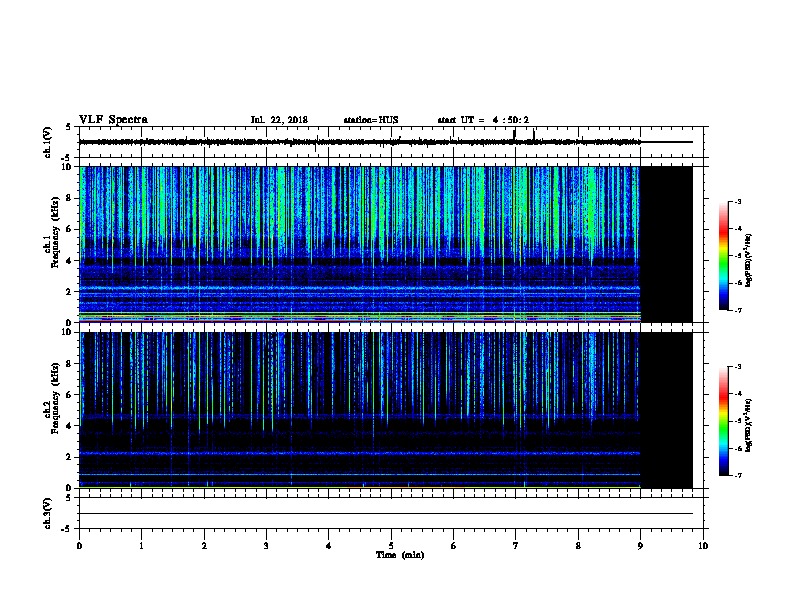Click the log(PSD) title beside ch.2 color bar

coord(749,425)
